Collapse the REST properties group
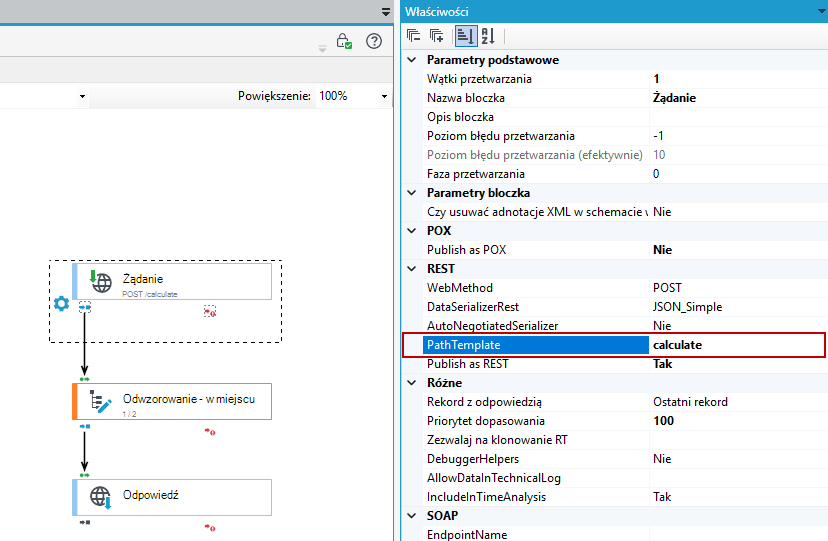 pos(412,269)
